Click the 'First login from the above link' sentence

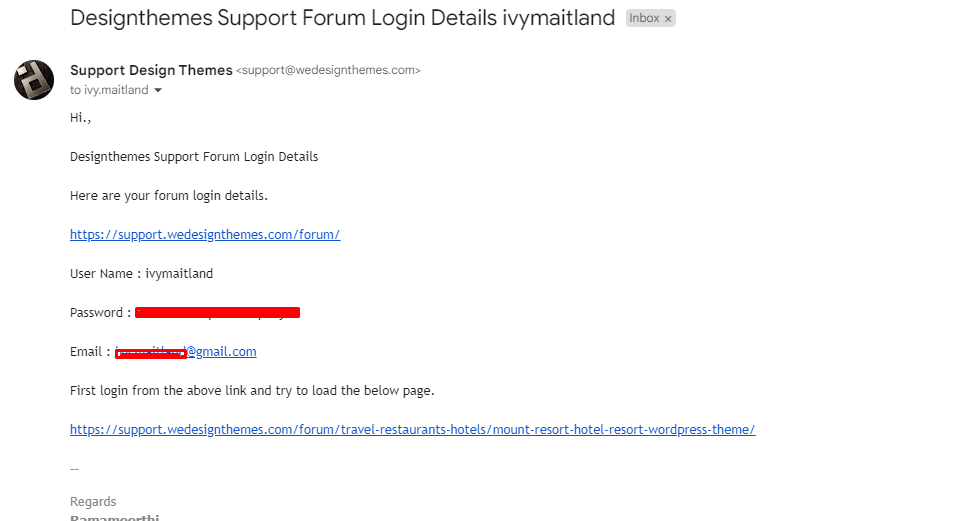coord(252,390)
